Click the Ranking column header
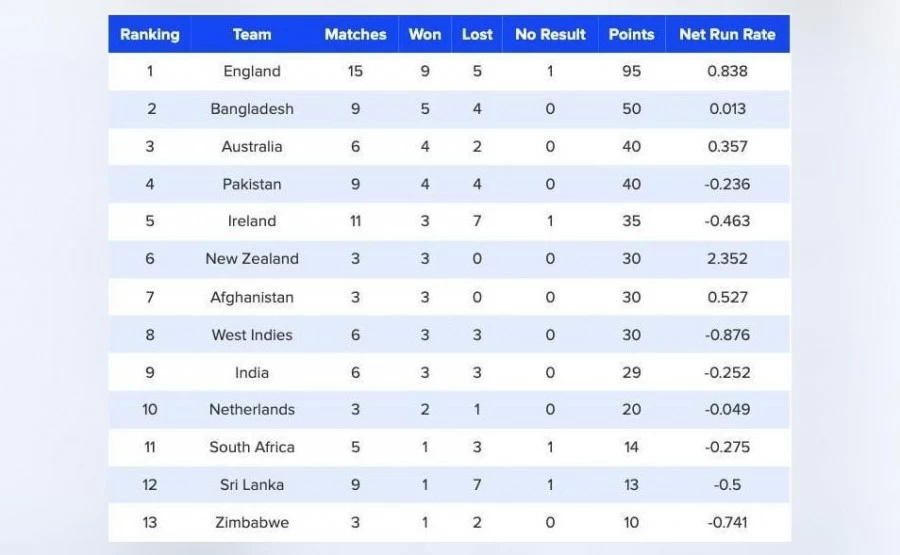 pos(150,34)
